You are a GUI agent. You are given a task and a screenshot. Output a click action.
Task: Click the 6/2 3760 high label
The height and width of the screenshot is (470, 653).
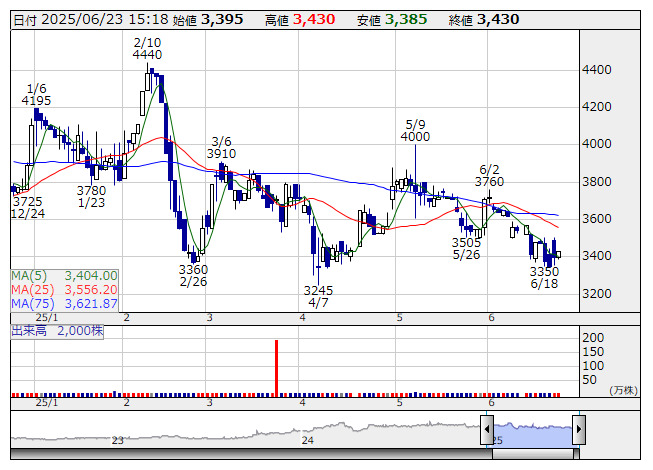click(x=489, y=175)
